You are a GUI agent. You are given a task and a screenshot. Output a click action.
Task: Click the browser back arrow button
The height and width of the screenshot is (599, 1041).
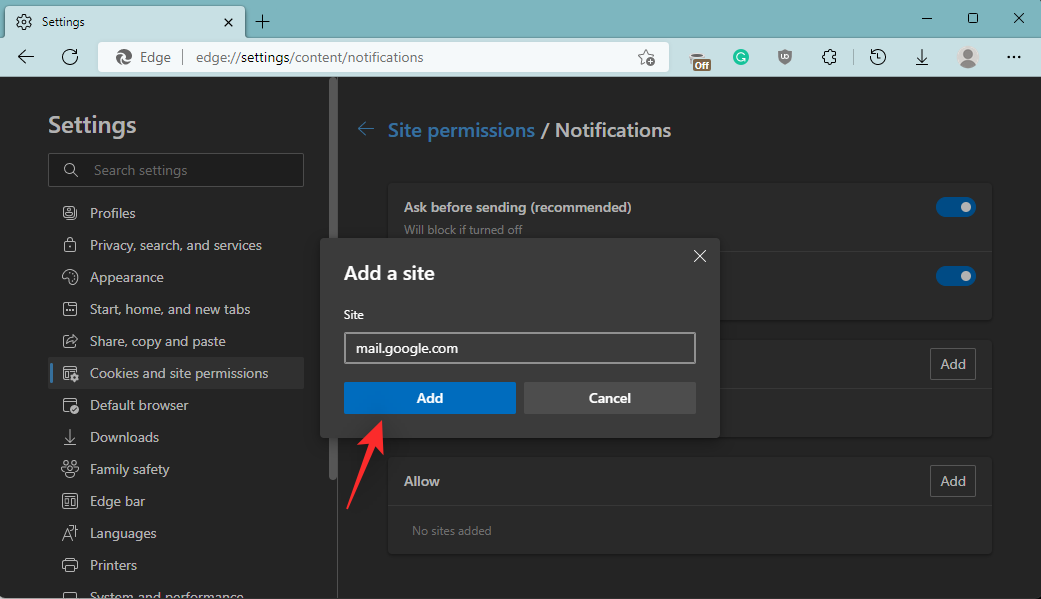[x=26, y=57]
